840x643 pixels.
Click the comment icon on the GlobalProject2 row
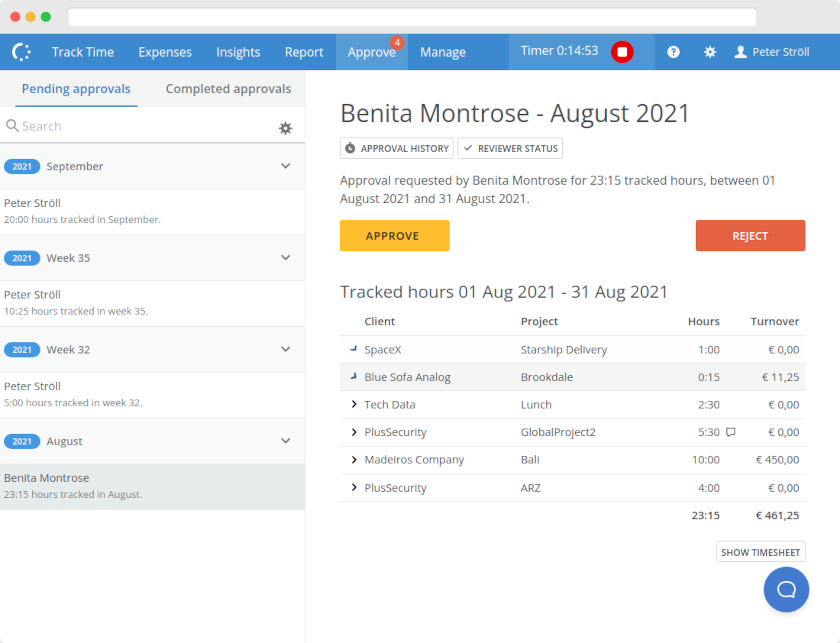[730, 431]
